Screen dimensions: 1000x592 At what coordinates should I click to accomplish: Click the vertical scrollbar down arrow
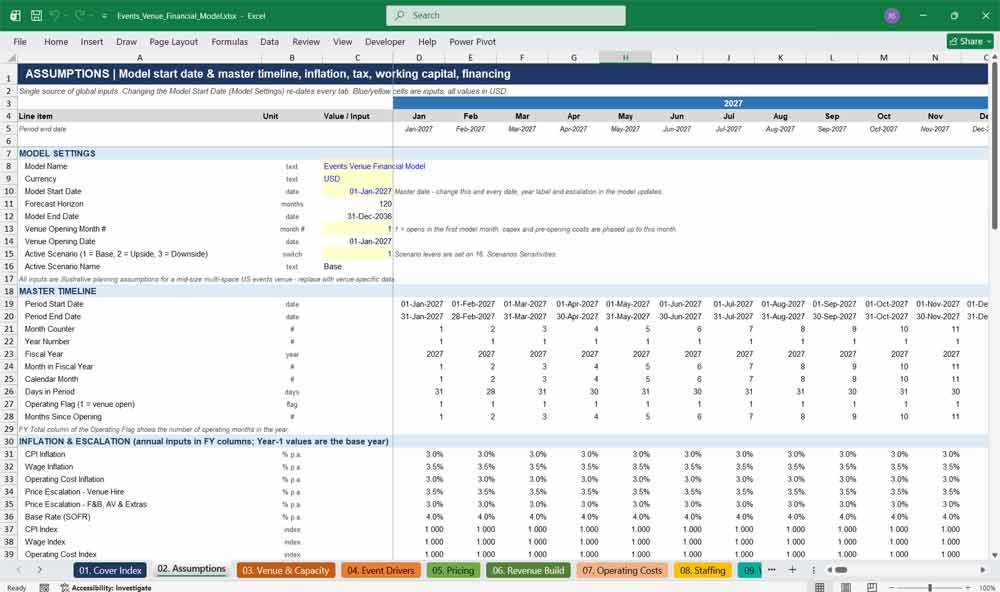pos(995,556)
